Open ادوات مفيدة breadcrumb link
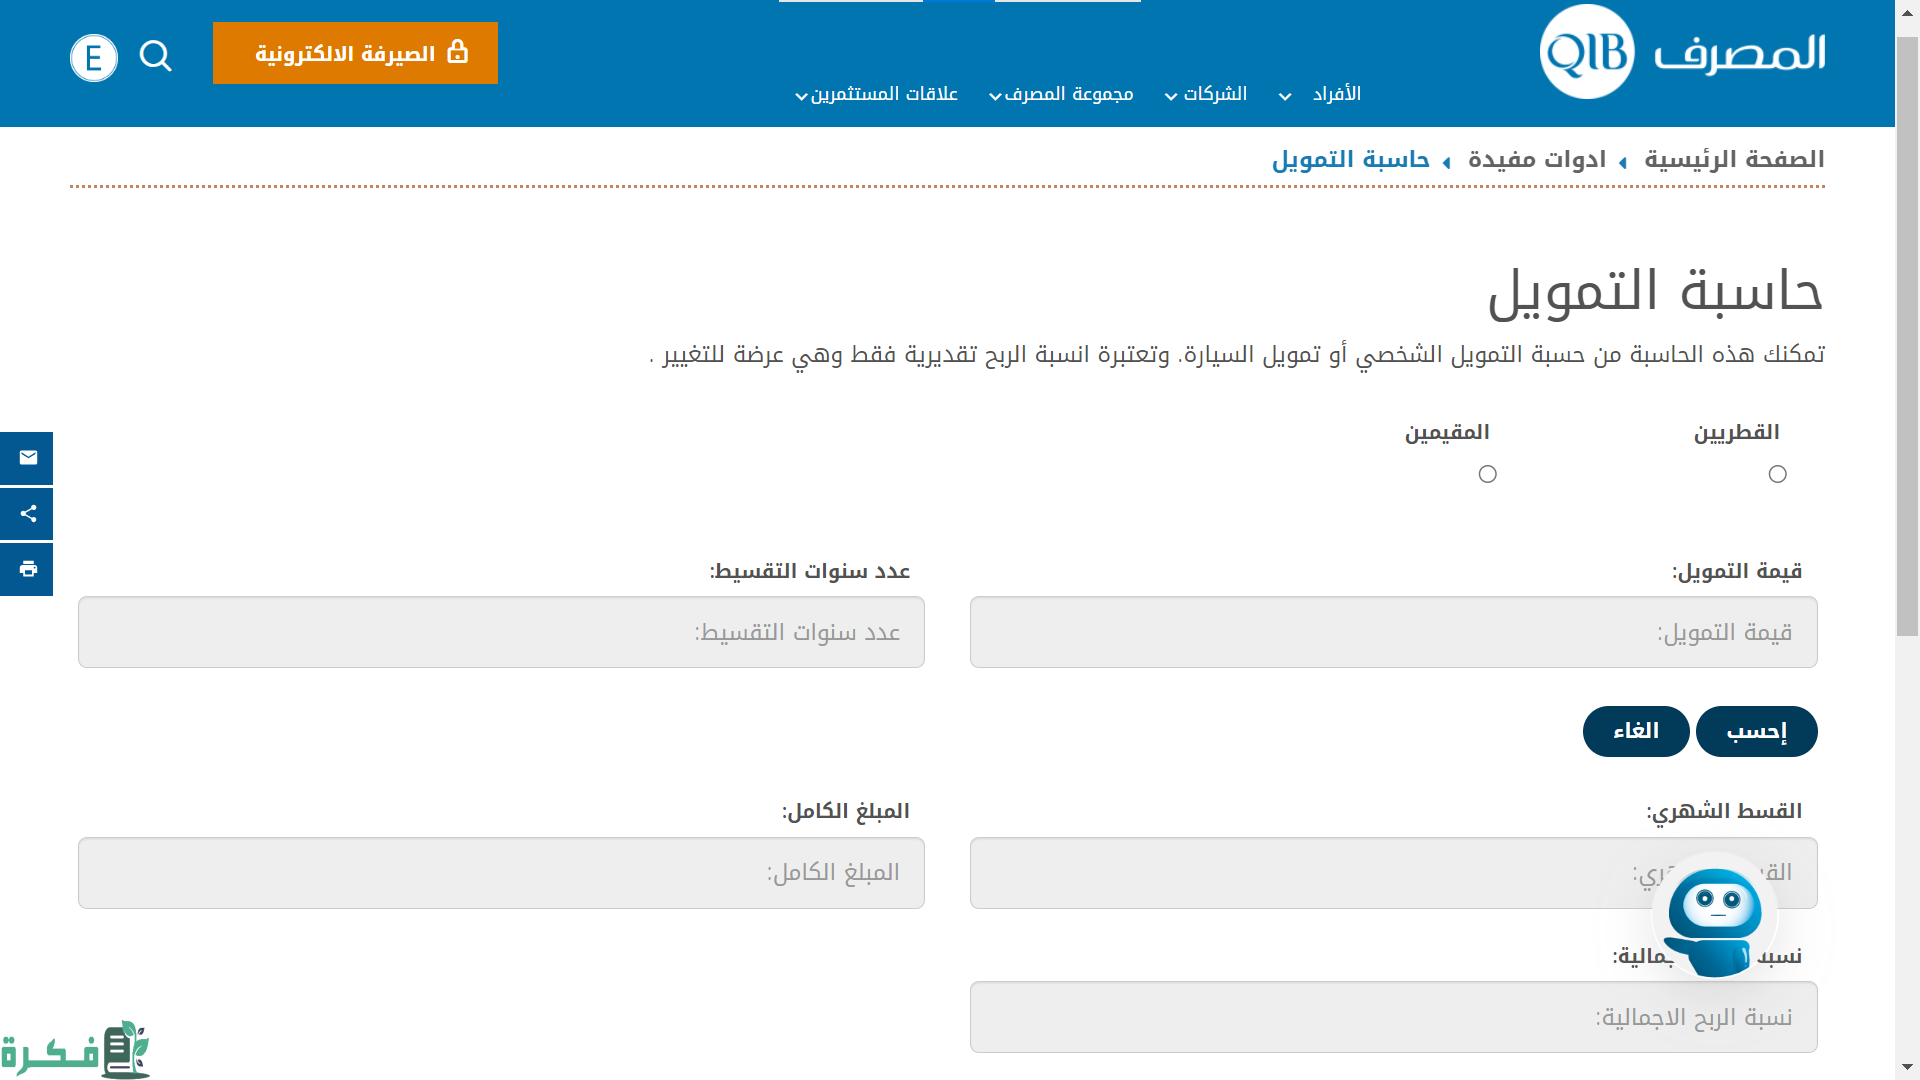Image resolution: width=1920 pixels, height=1080 pixels. (x=1537, y=160)
